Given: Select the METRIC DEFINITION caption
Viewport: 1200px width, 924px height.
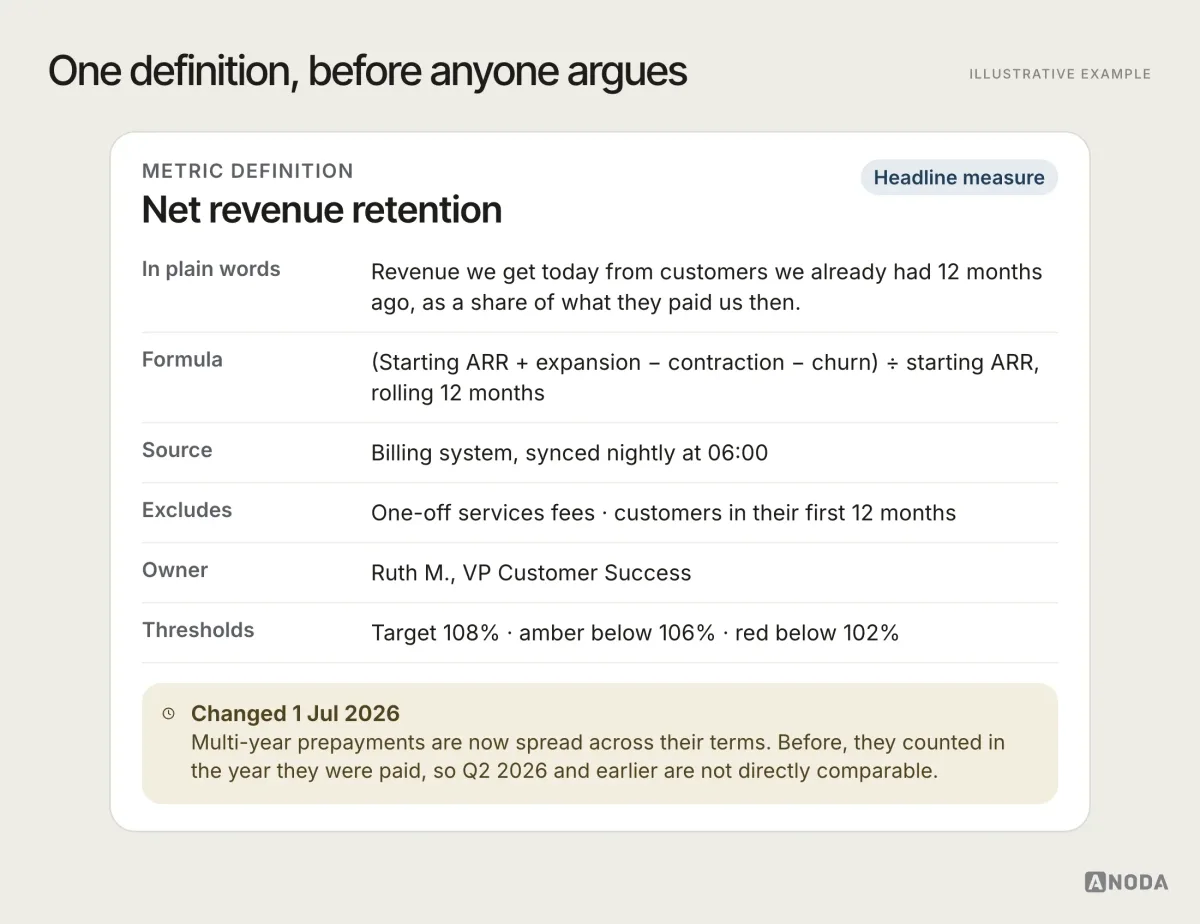Looking at the screenshot, I should (x=248, y=171).
